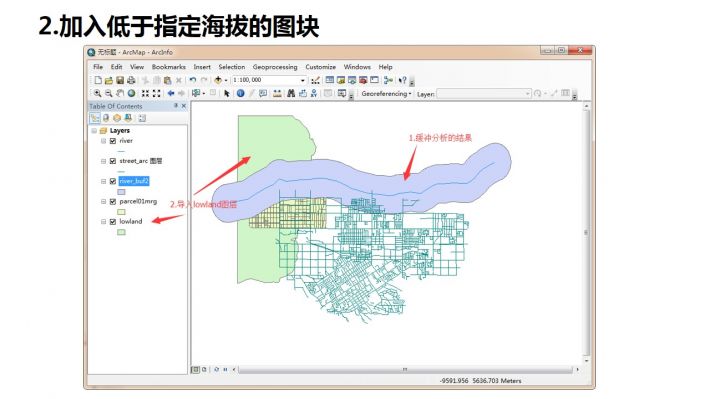Select the Zoom In tool
Image resolution: width=710 pixels, height=399 pixels.
[x=97, y=93]
